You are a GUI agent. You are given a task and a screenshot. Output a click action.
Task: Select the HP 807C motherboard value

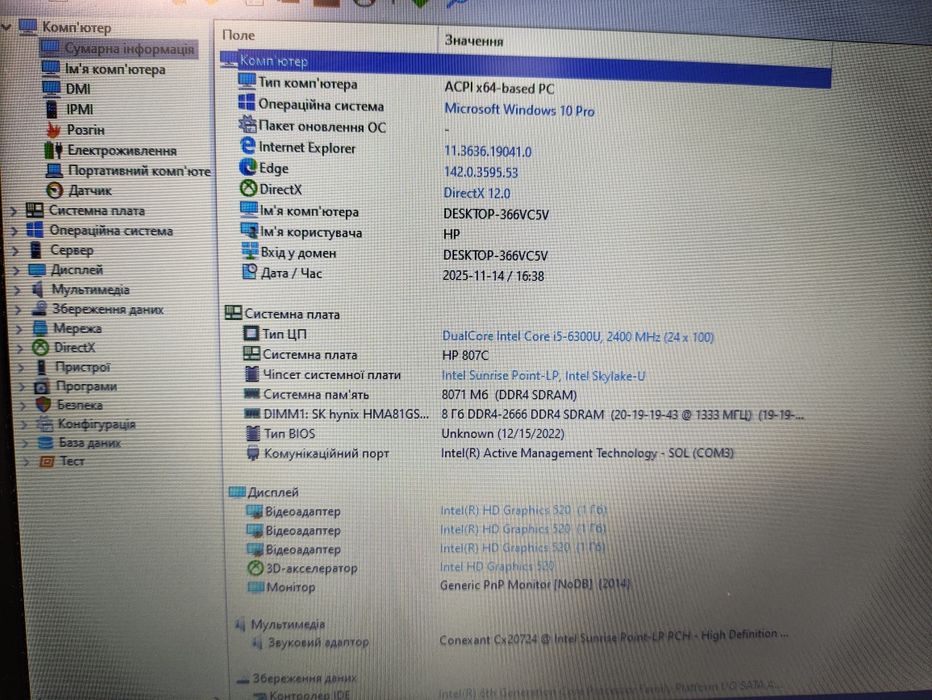tap(465, 355)
